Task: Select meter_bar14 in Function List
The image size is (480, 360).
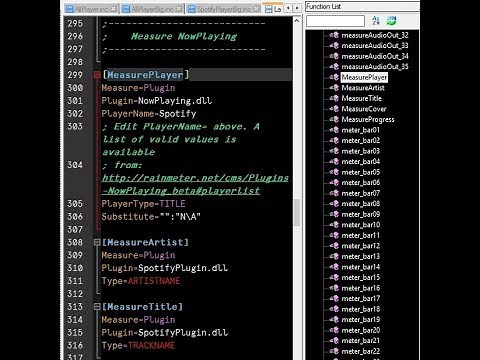Action: (360, 267)
